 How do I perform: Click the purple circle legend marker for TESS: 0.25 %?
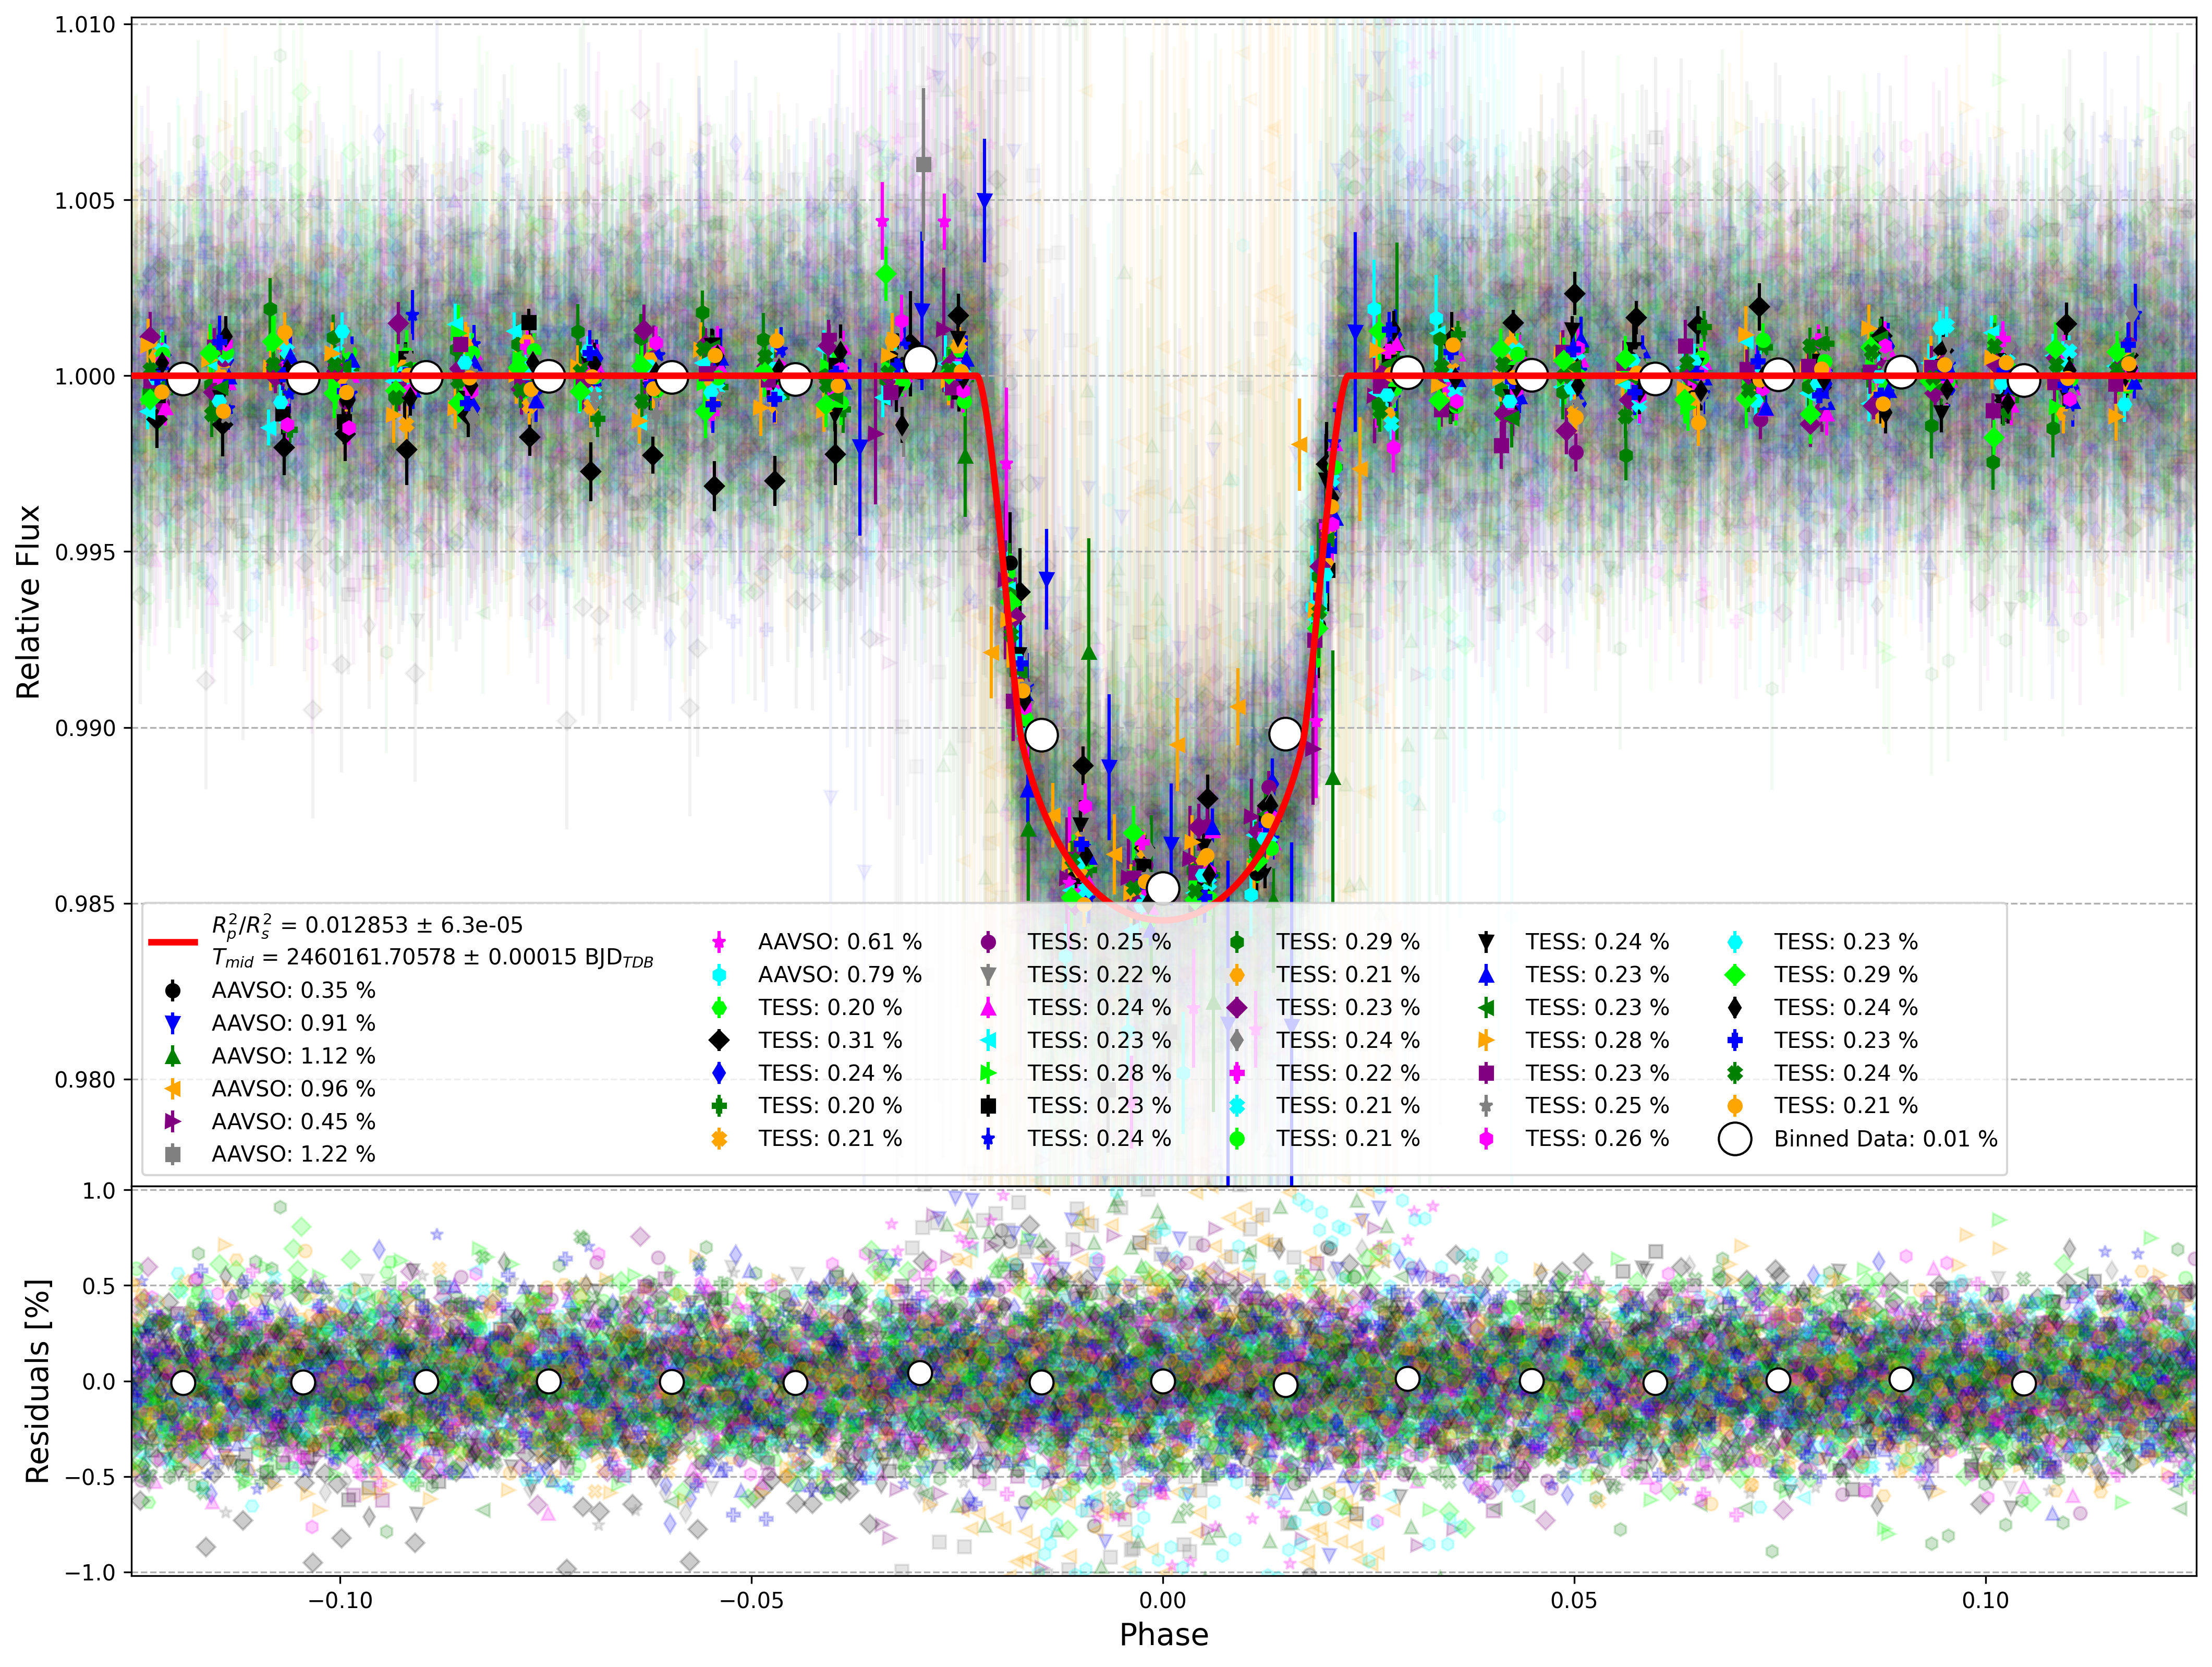pos(988,942)
